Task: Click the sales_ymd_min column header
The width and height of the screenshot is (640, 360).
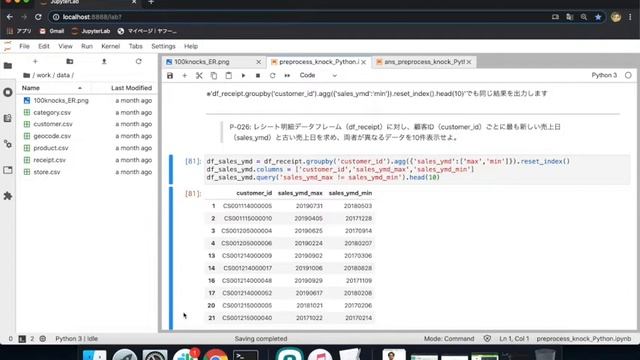Action: pos(350,193)
